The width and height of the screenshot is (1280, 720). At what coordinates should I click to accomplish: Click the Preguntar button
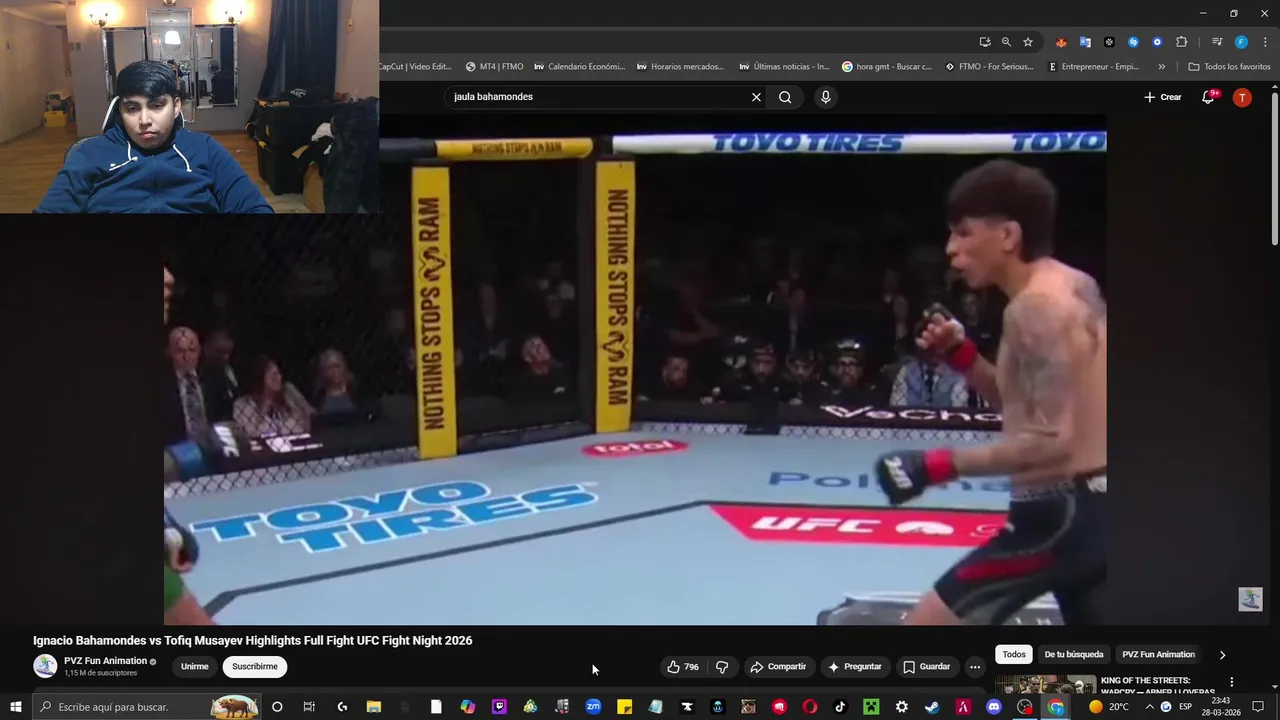[x=854, y=667]
